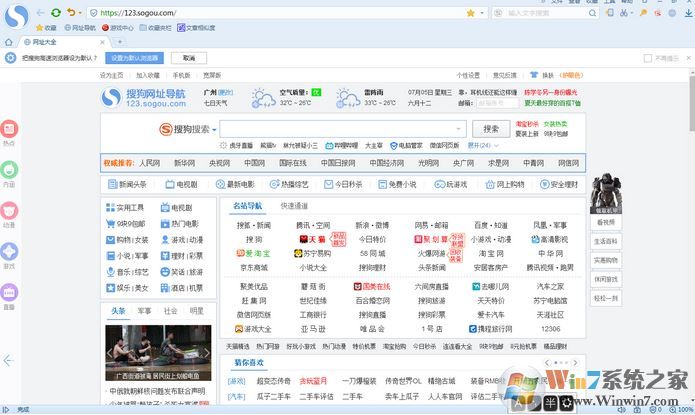The height and width of the screenshot is (415, 695).
Task: Expand the address bar dropdown arrow
Action: coord(482,13)
